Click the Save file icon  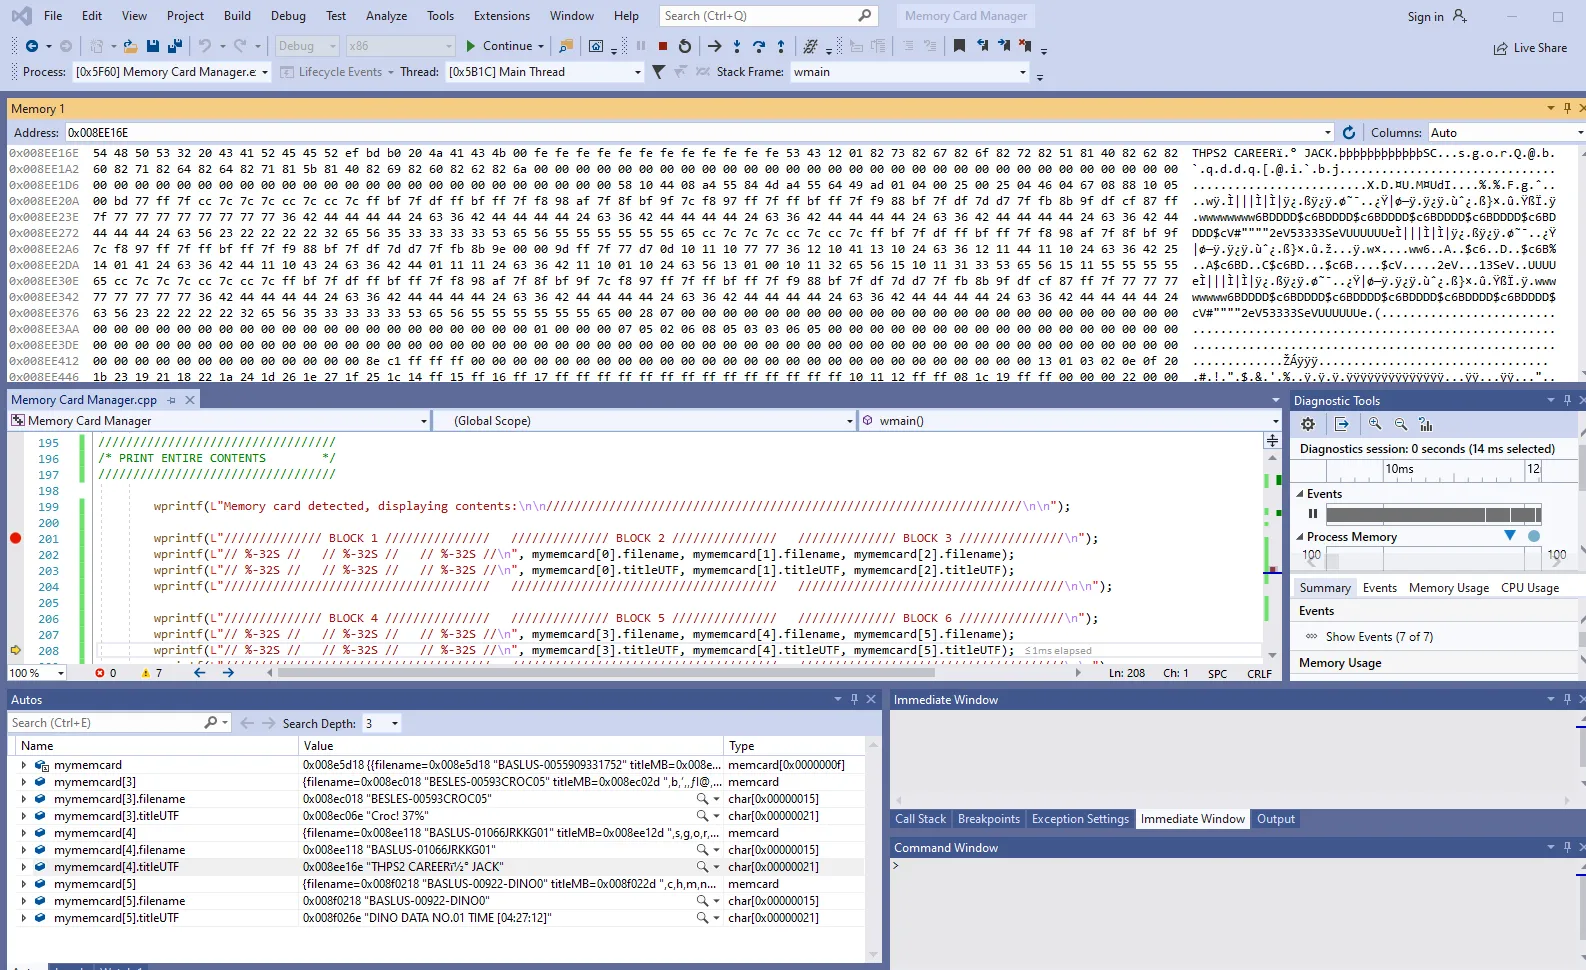[153, 46]
